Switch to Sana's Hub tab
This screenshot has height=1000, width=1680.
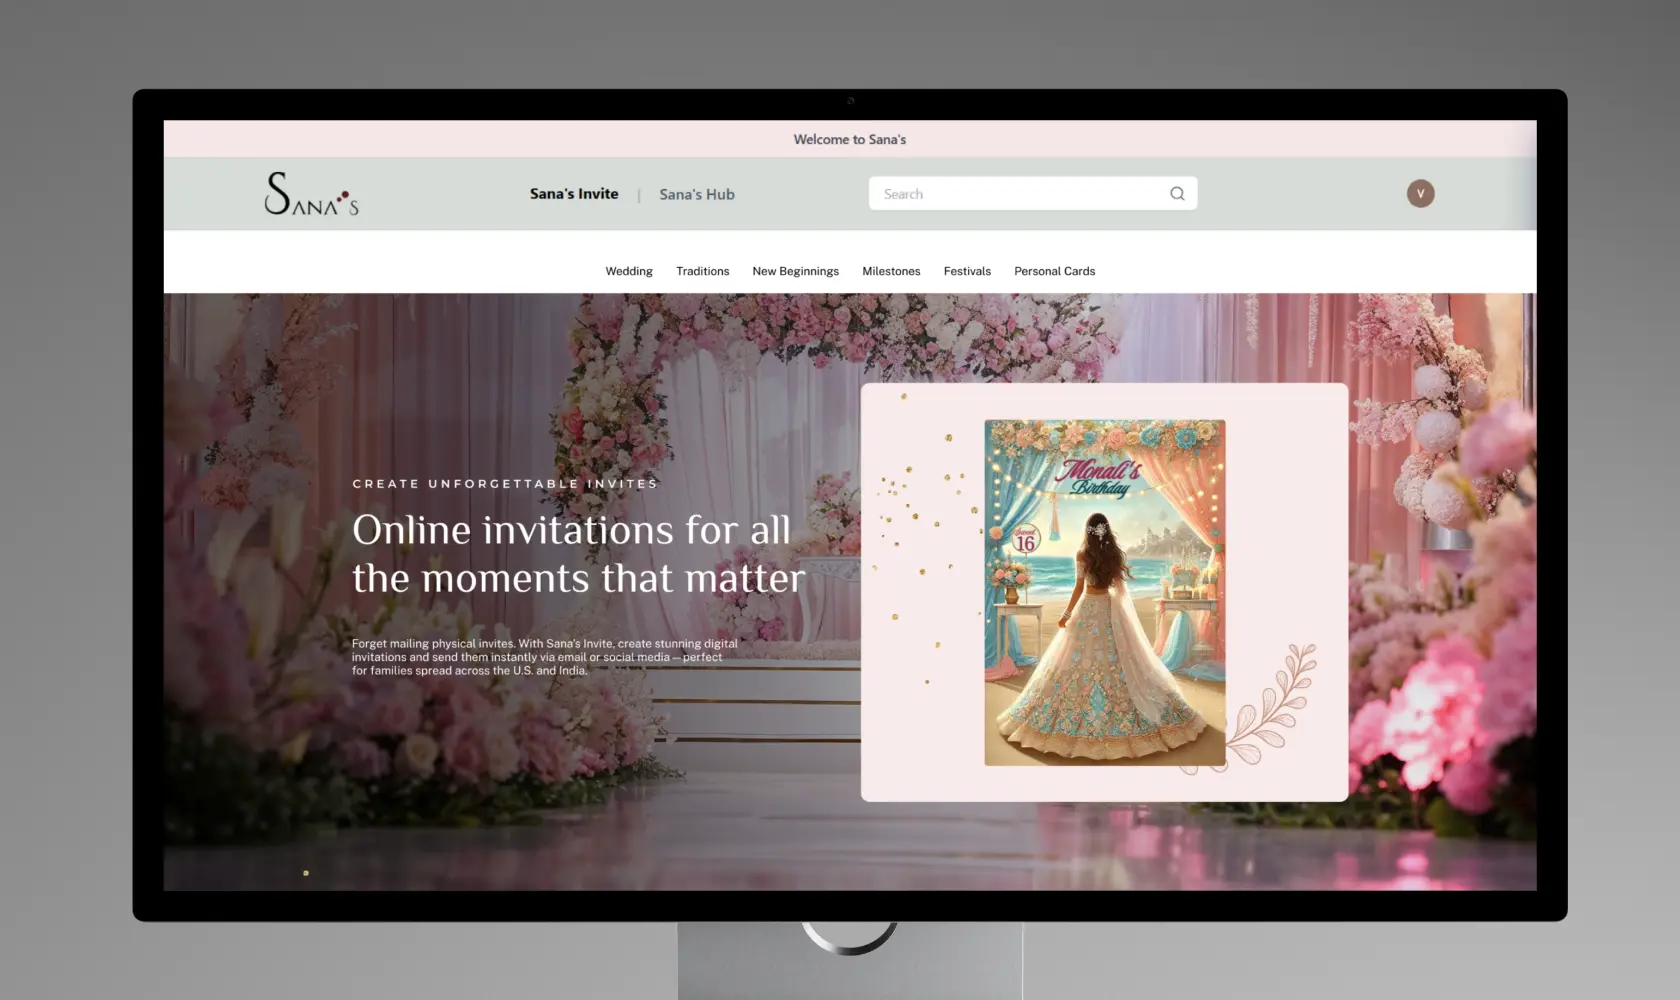tap(697, 195)
